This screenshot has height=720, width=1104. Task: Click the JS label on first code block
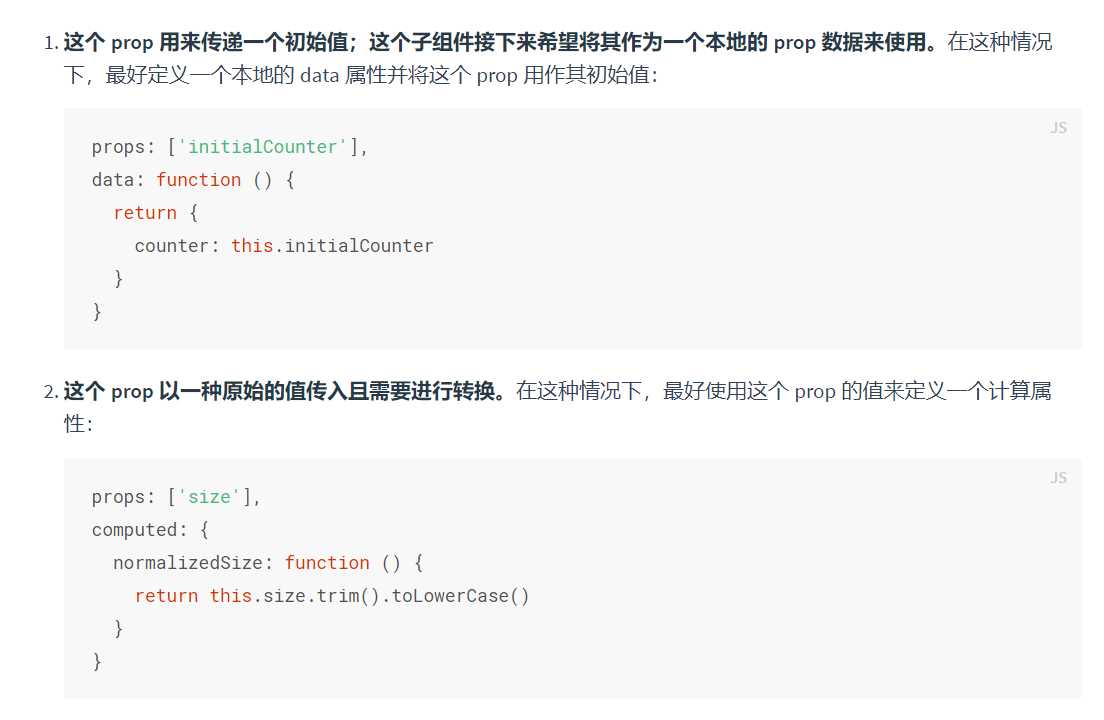pos(1058,128)
